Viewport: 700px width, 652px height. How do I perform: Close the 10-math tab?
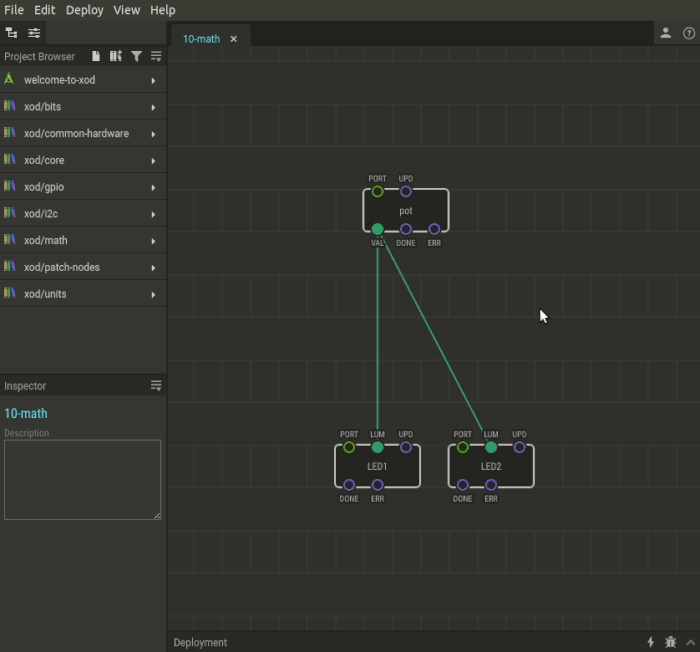tap(234, 39)
